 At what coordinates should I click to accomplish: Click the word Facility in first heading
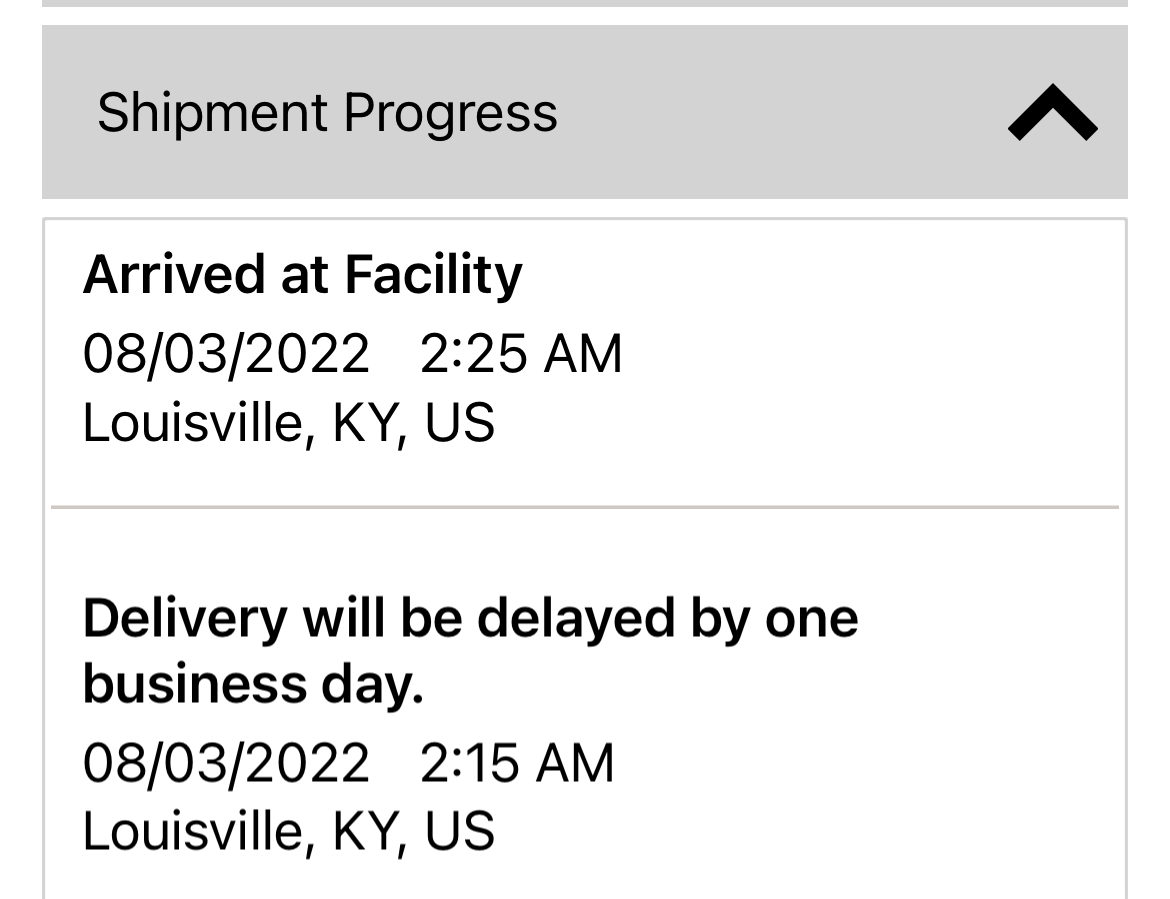[433, 275]
